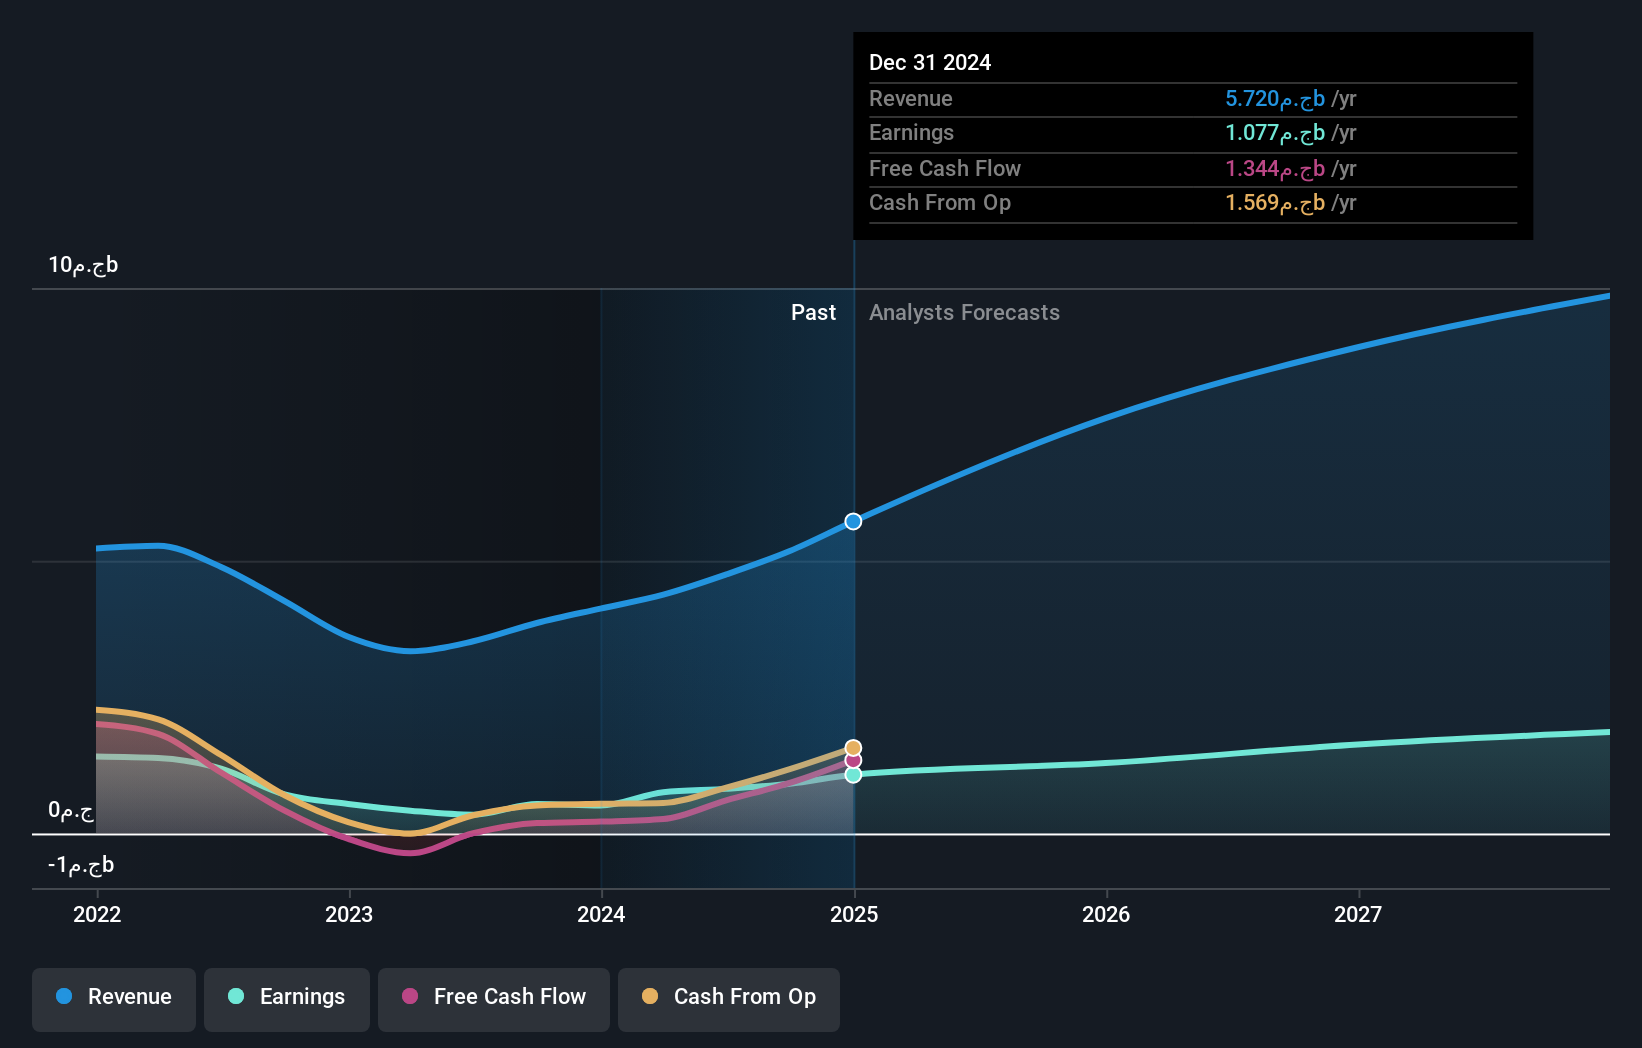
Task: Click the 10 billion y-axis label
Action: (83, 265)
